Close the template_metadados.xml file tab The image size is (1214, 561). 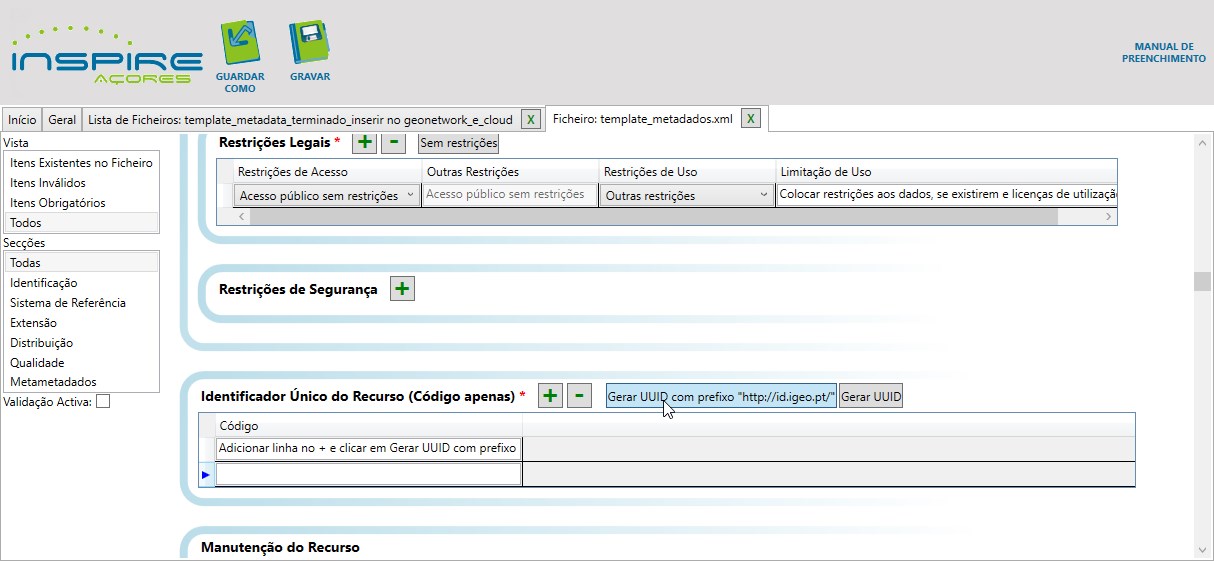click(x=751, y=119)
